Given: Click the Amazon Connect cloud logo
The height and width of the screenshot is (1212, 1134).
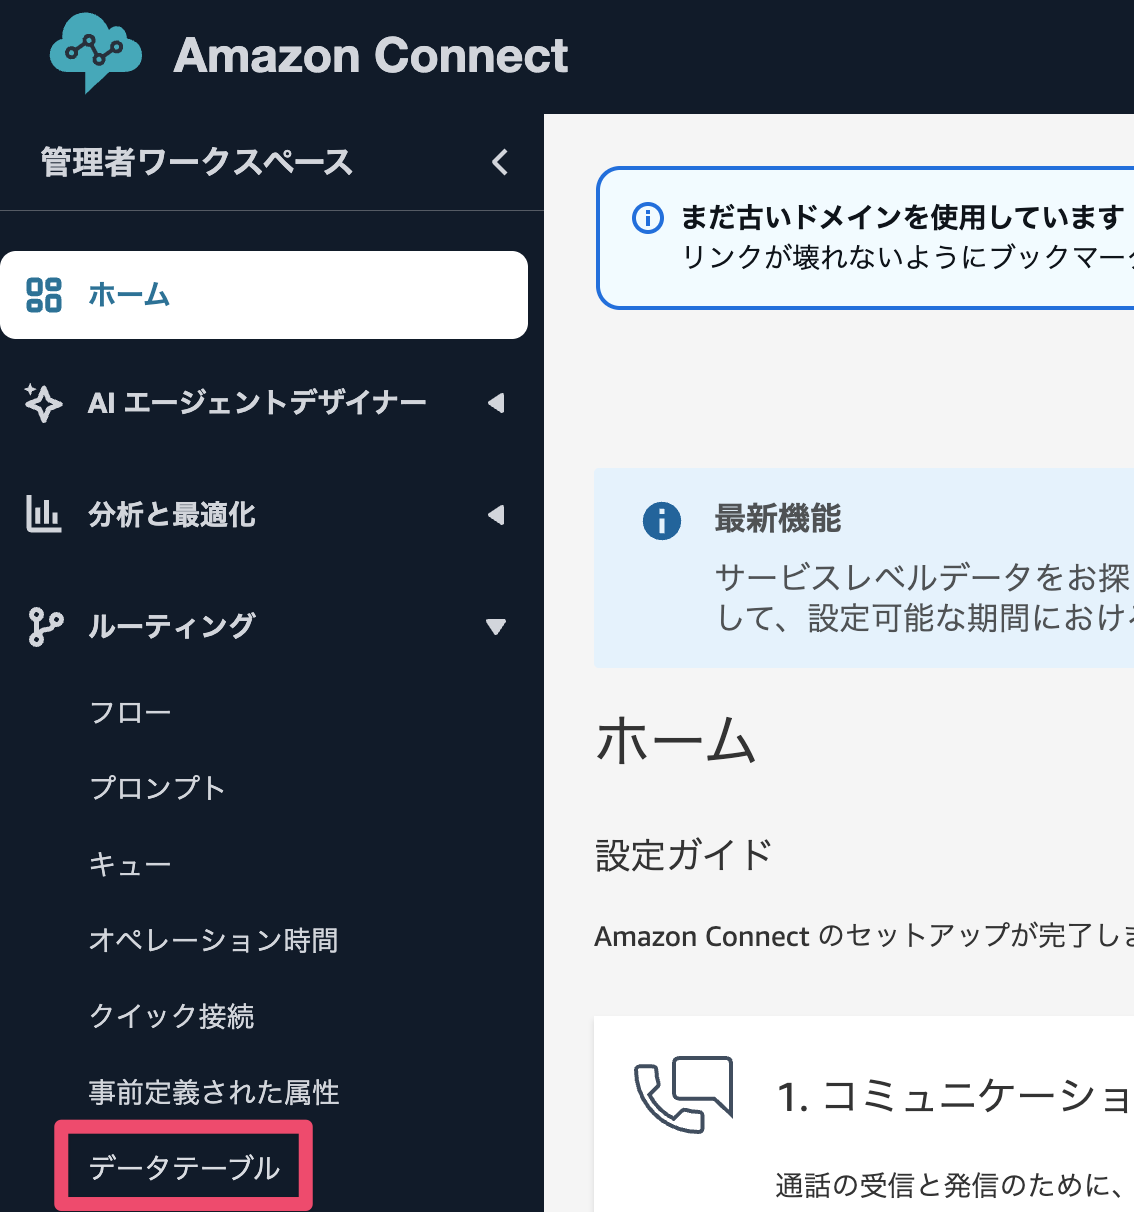Looking at the screenshot, I should (x=95, y=53).
